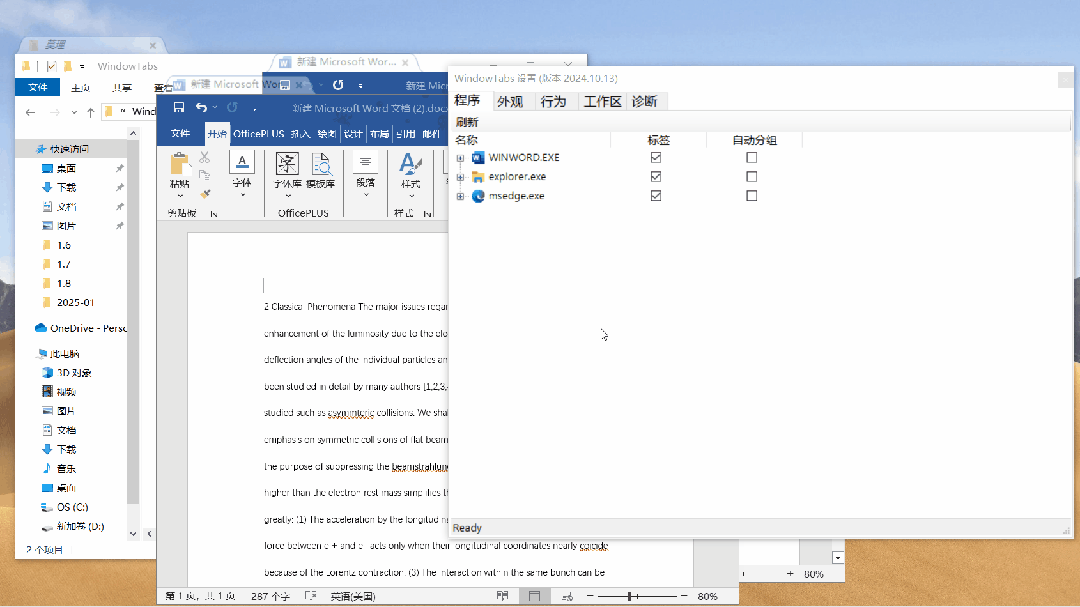This screenshot has height=607, width=1080.
Task: Switch to Word's 插入 ribbon tab
Action: [302, 132]
